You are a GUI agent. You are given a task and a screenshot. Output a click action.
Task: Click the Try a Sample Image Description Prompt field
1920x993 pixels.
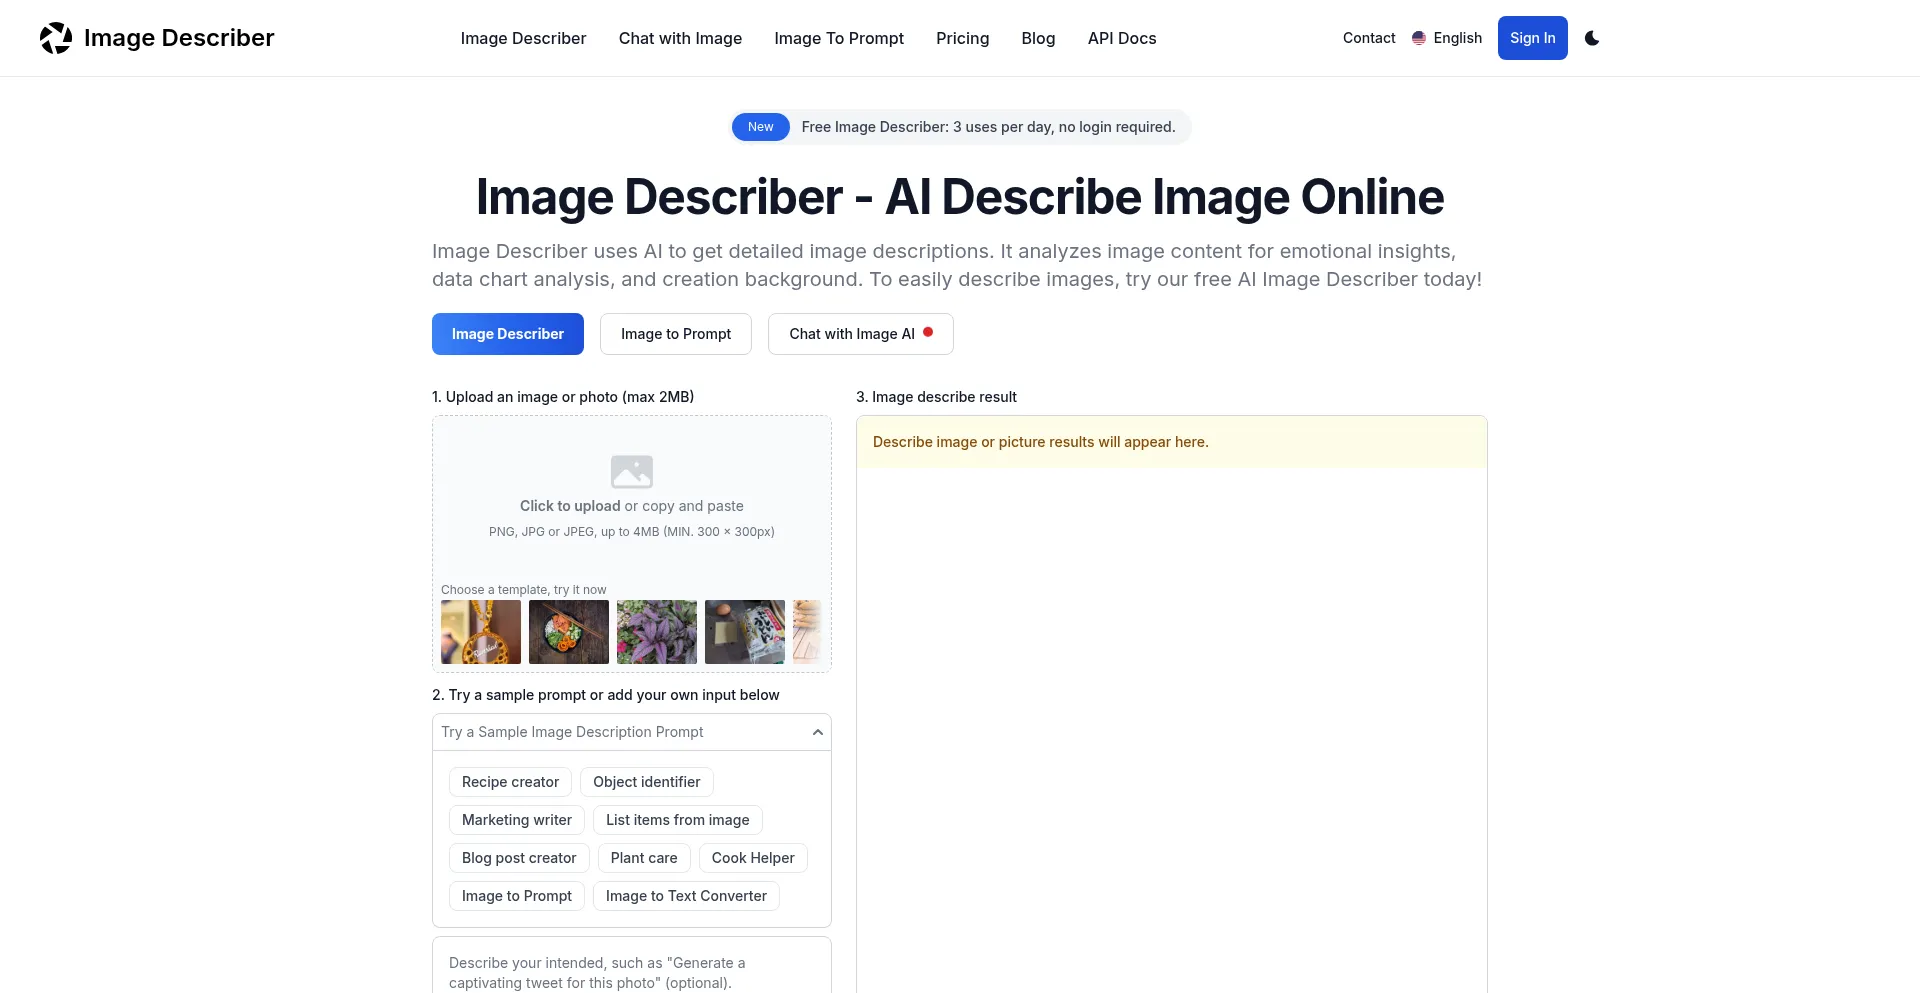click(x=632, y=732)
